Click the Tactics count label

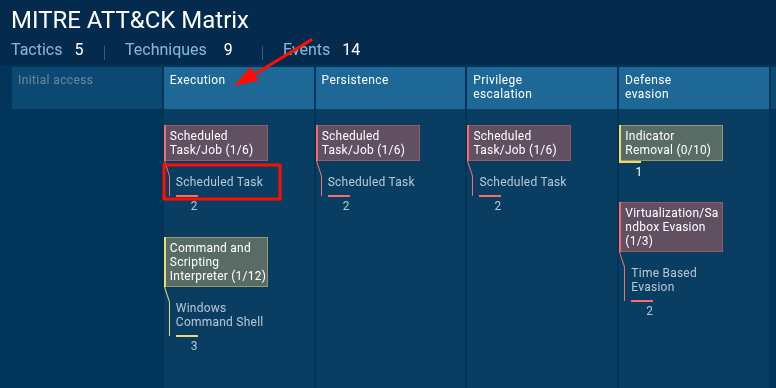point(37,49)
